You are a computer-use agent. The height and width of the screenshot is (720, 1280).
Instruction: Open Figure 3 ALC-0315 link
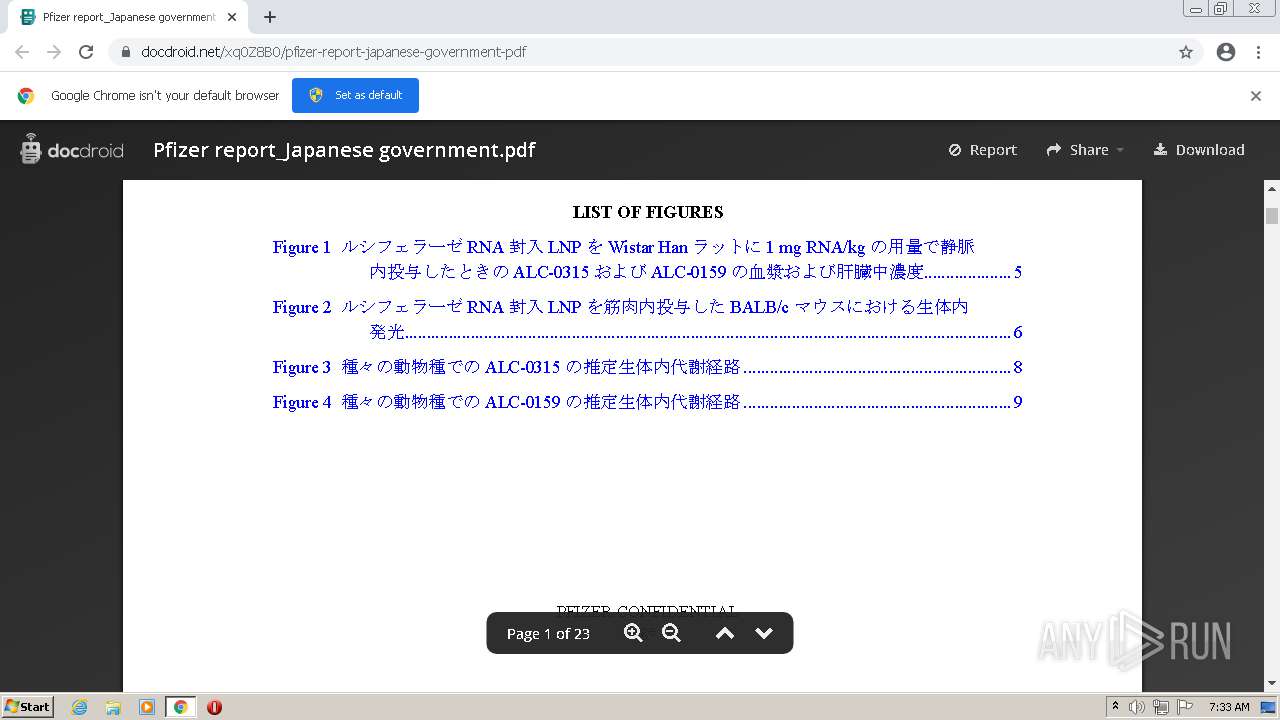point(647,367)
